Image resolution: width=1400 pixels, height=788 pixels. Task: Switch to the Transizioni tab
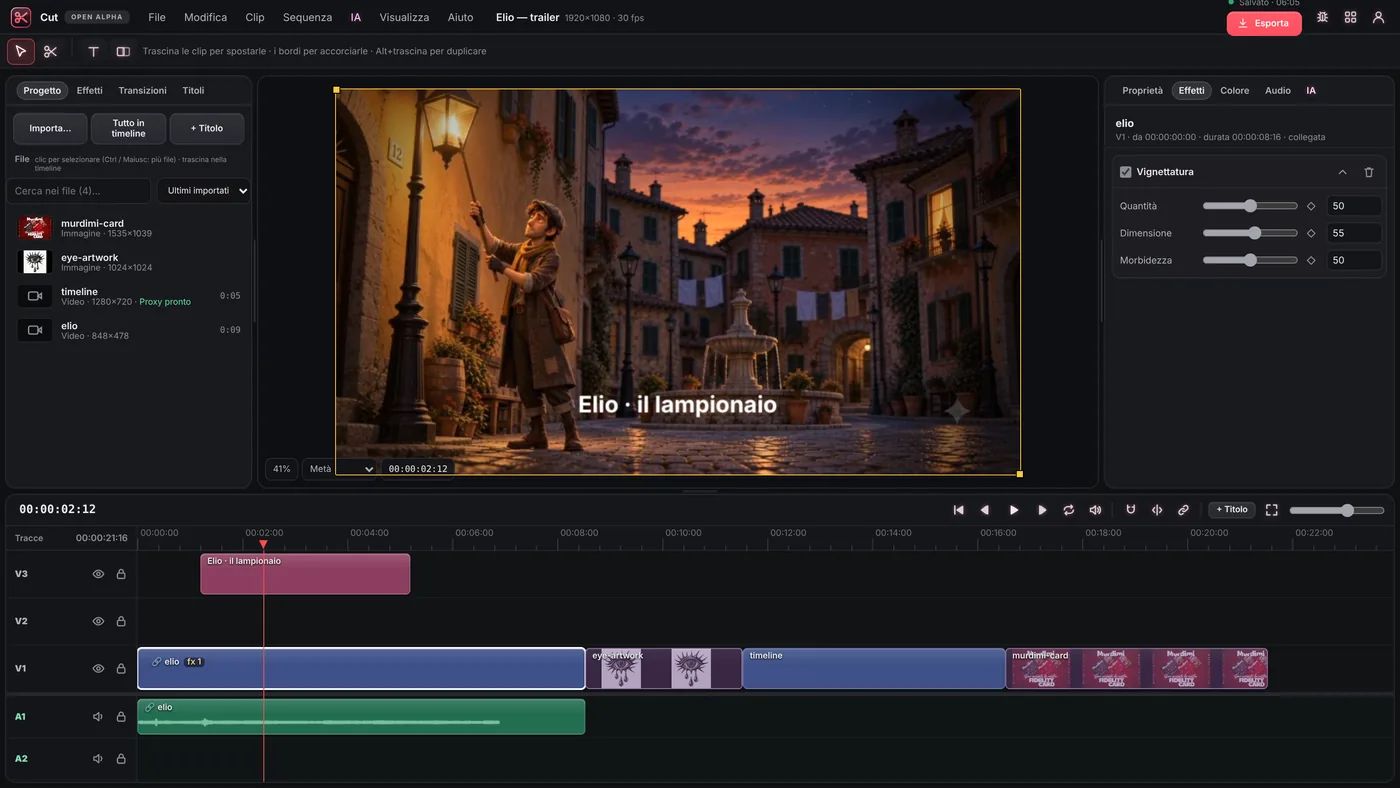pyautogui.click(x=142, y=90)
